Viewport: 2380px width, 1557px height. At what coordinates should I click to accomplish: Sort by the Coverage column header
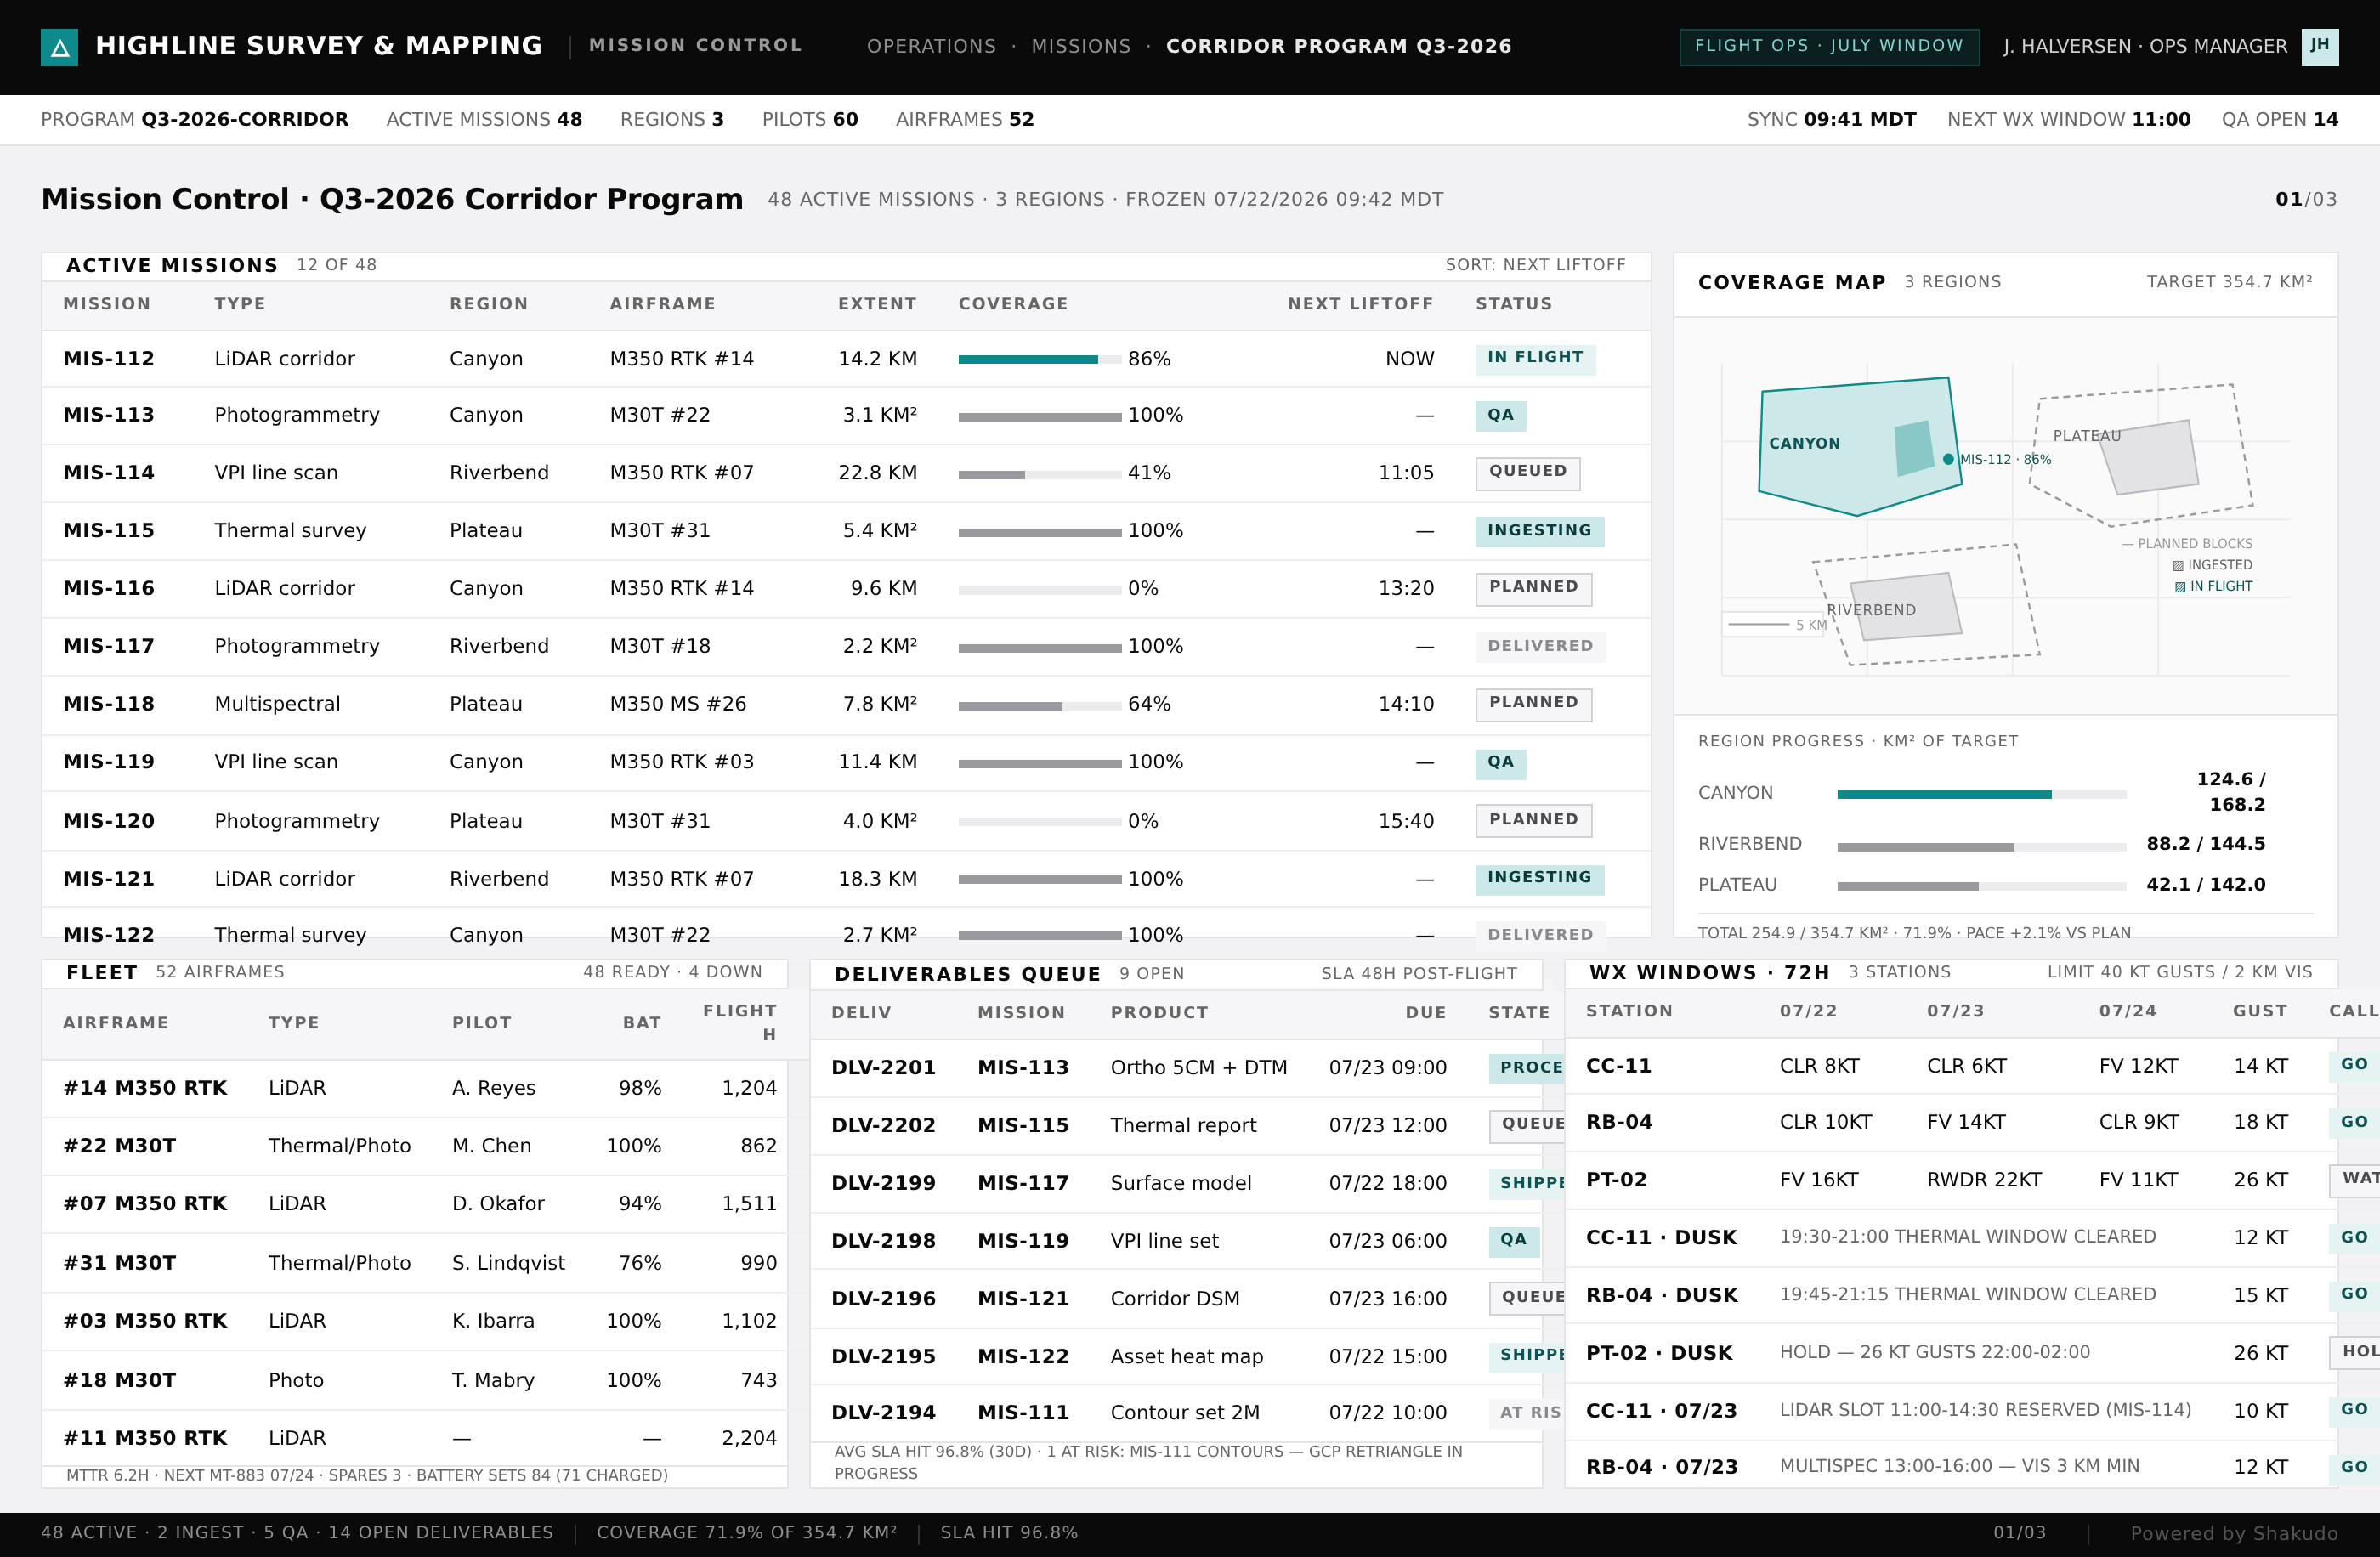tap(1013, 304)
